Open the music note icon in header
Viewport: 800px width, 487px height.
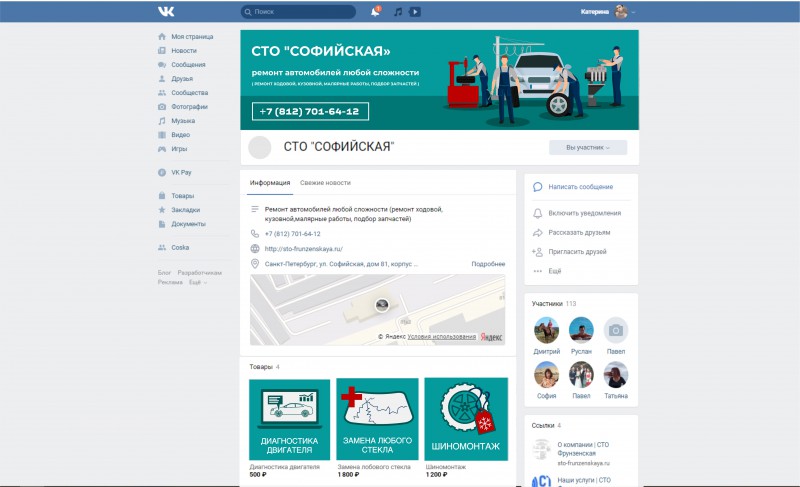(398, 11)
